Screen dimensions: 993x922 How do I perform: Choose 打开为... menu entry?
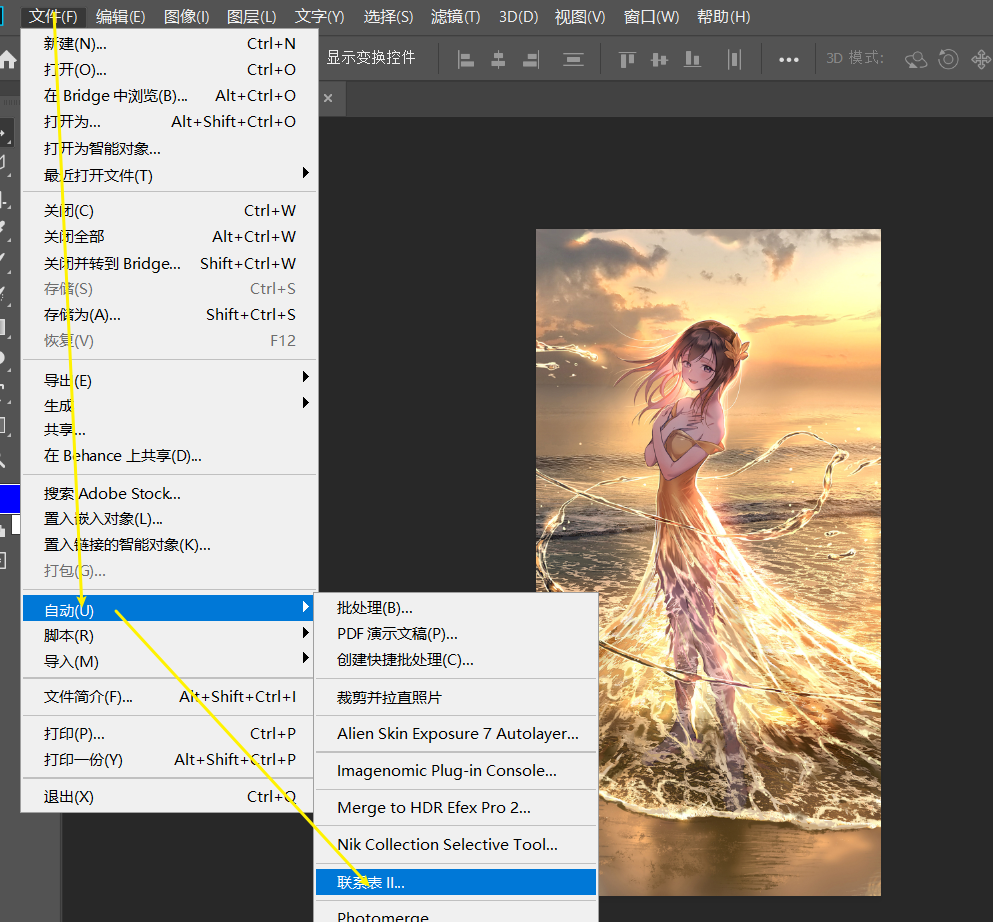pos(169,122)
